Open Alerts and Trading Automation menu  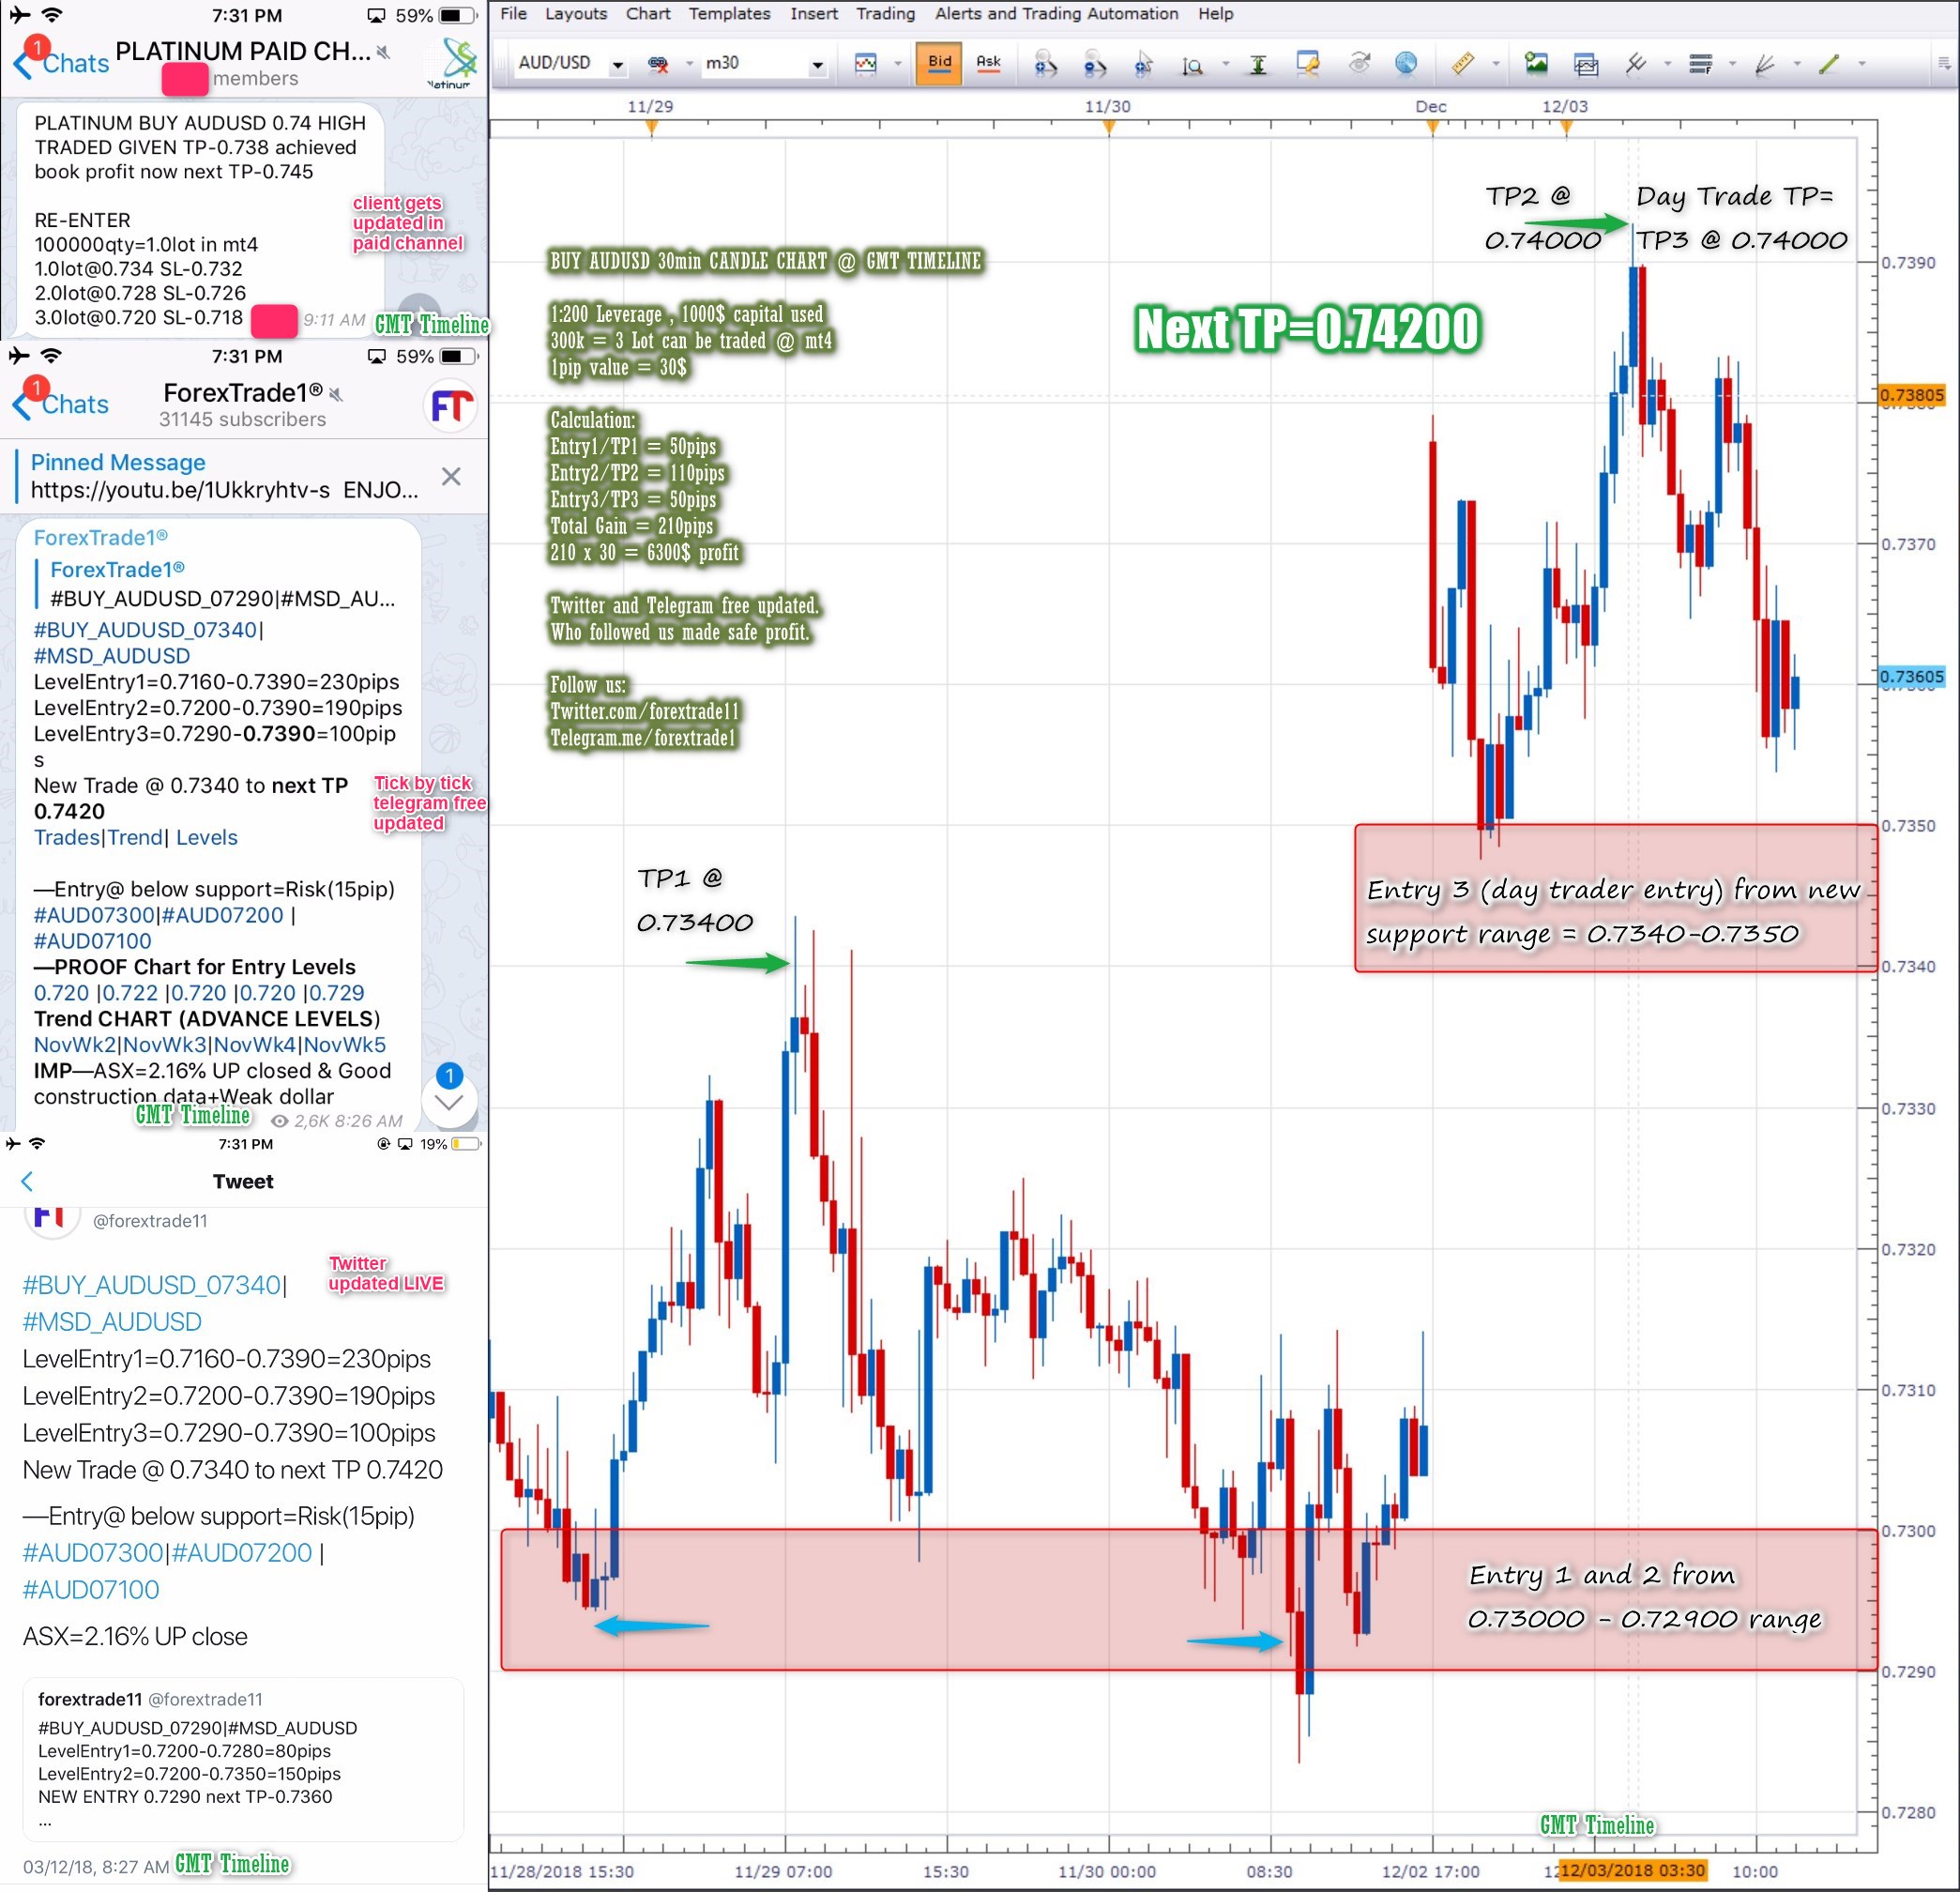(x=1056, y=14)
